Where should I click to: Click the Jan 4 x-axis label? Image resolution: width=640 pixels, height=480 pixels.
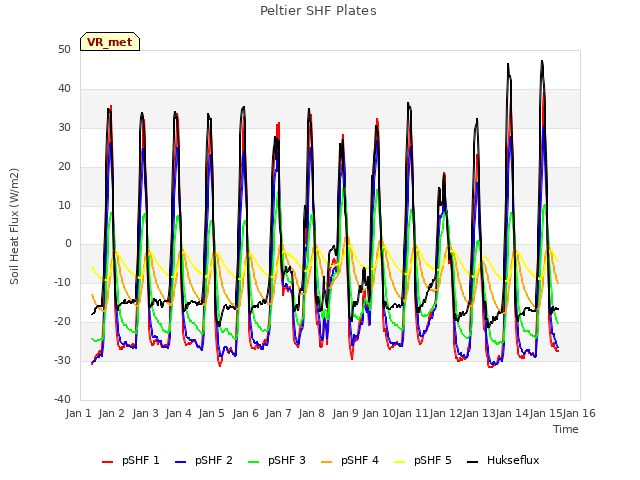coord(178,413)
